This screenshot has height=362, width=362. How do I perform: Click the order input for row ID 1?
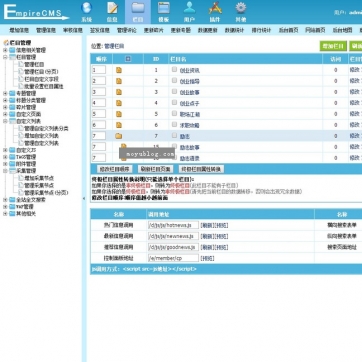click(99, 70)
